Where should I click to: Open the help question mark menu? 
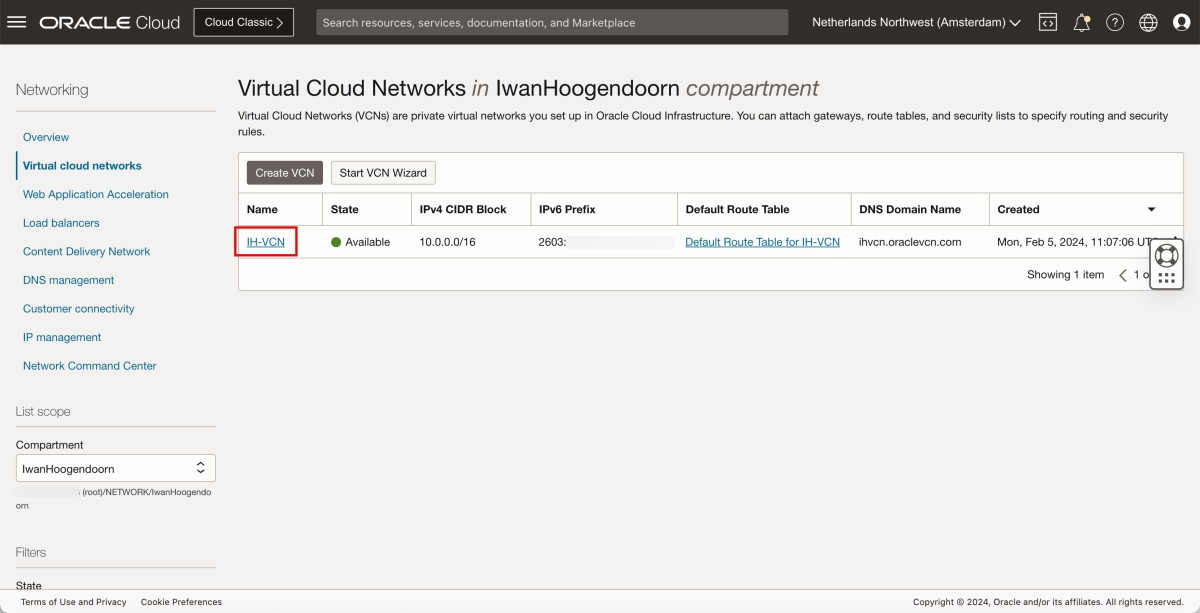coord(1114,21)
